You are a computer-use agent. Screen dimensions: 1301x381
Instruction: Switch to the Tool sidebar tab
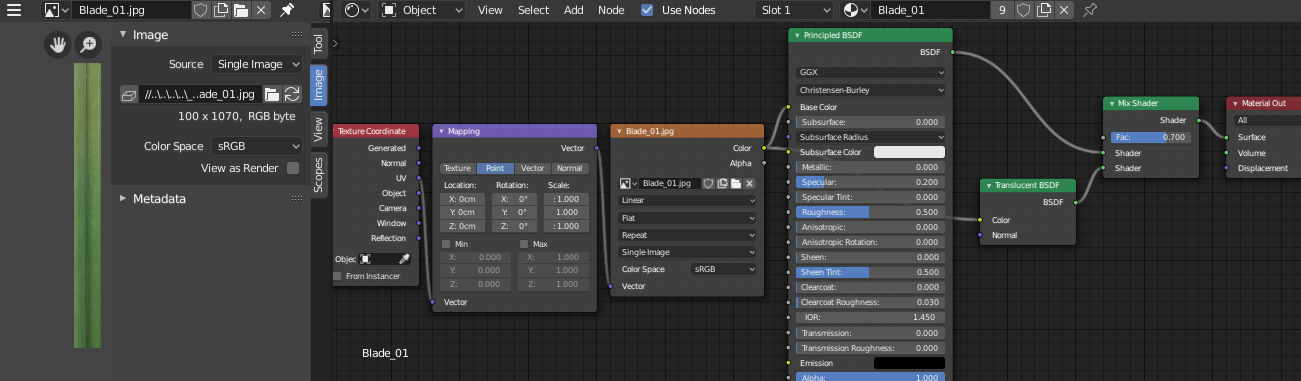pos(318,44)
